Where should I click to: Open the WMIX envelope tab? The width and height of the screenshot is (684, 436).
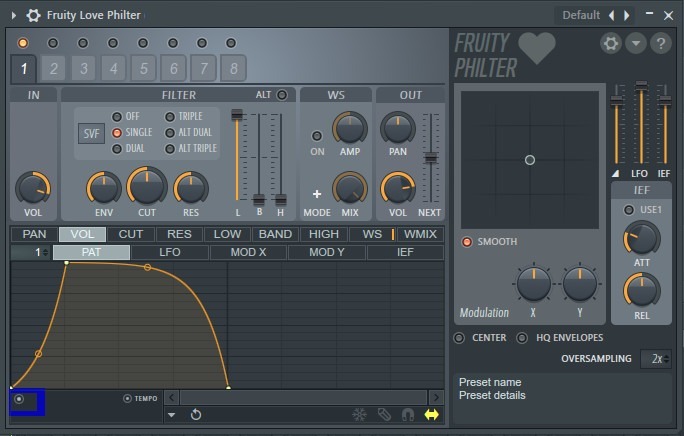[x=420, y=234]
